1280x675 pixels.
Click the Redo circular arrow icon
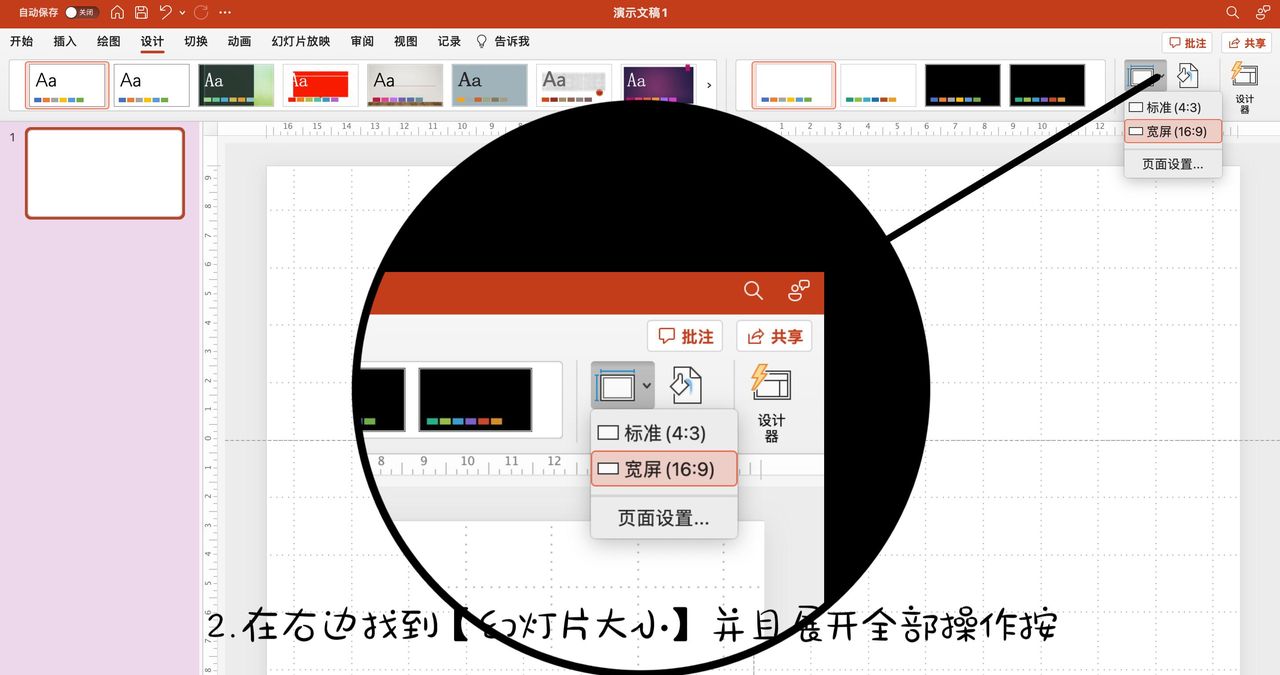coord(201,13)
